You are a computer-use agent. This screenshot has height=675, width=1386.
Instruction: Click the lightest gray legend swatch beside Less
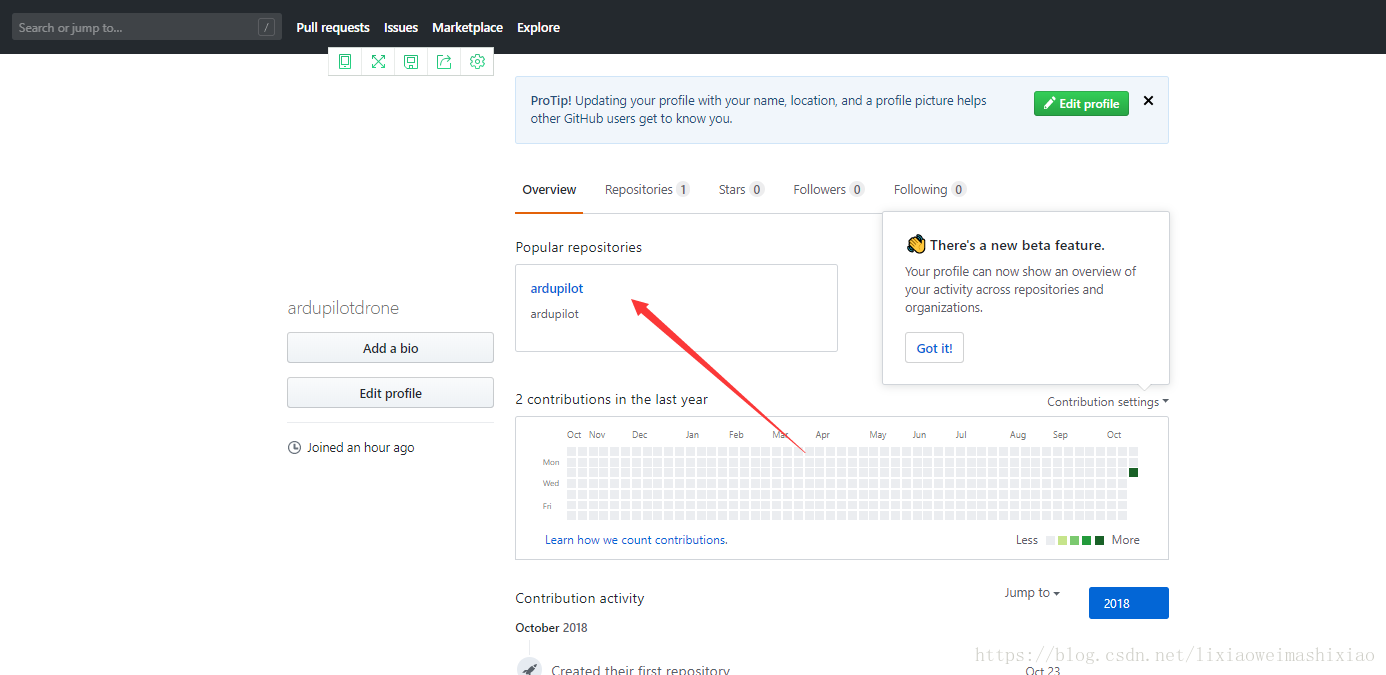click(x=1050, y=540)
